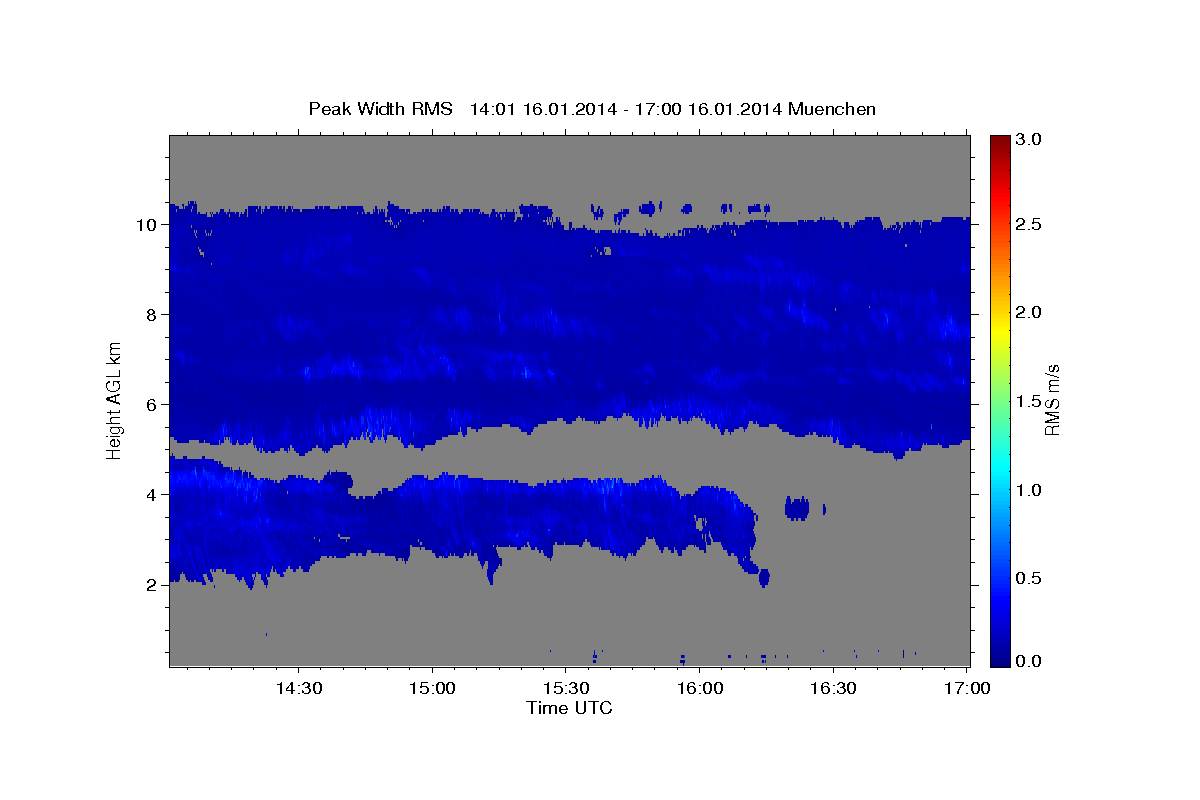Click the 'Height AGL km' axis label

point(114,400)
